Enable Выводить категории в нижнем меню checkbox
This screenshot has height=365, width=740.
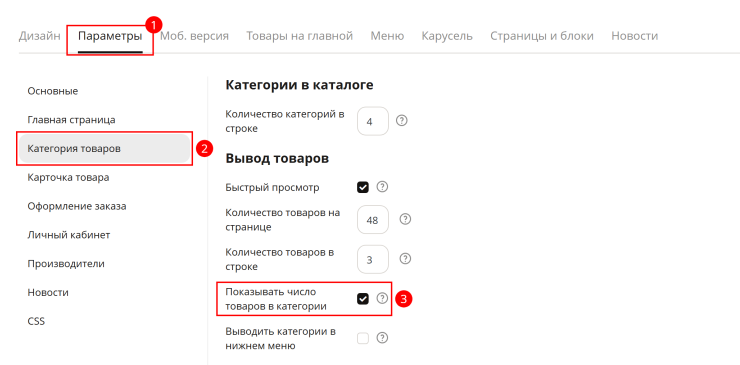click(363, 339)
